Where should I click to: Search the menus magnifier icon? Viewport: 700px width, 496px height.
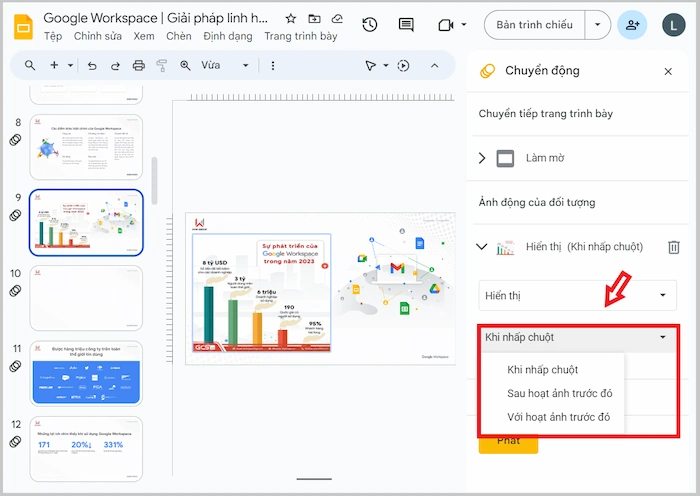(x=30, y=66)
